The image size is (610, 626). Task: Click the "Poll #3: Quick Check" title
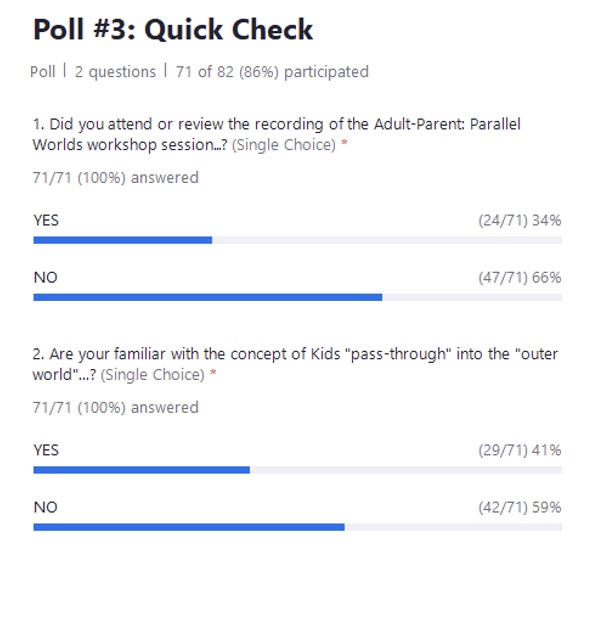point(173,30)
